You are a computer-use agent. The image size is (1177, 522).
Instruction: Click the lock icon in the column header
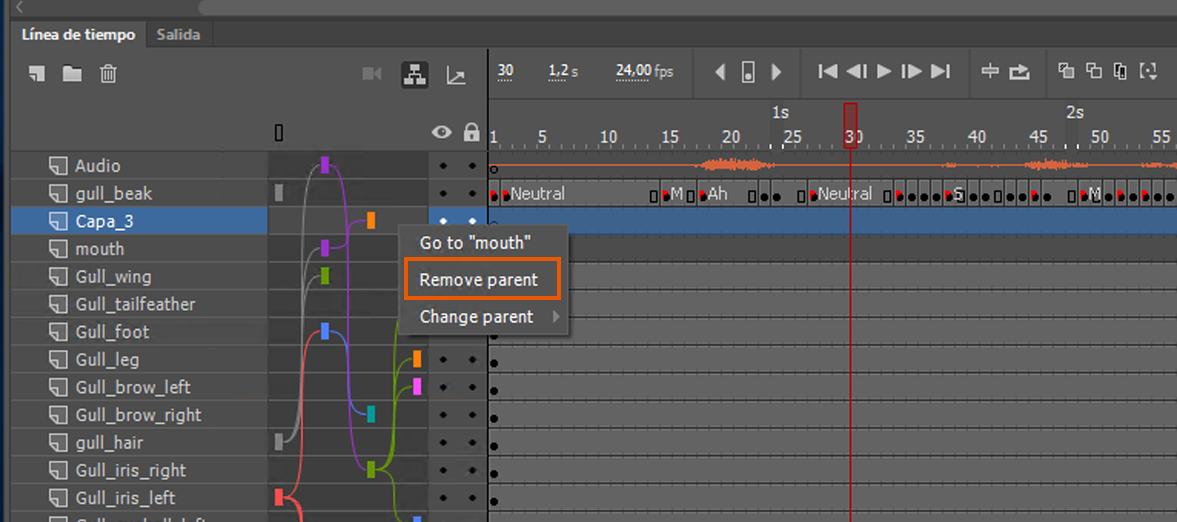point(471,133)
